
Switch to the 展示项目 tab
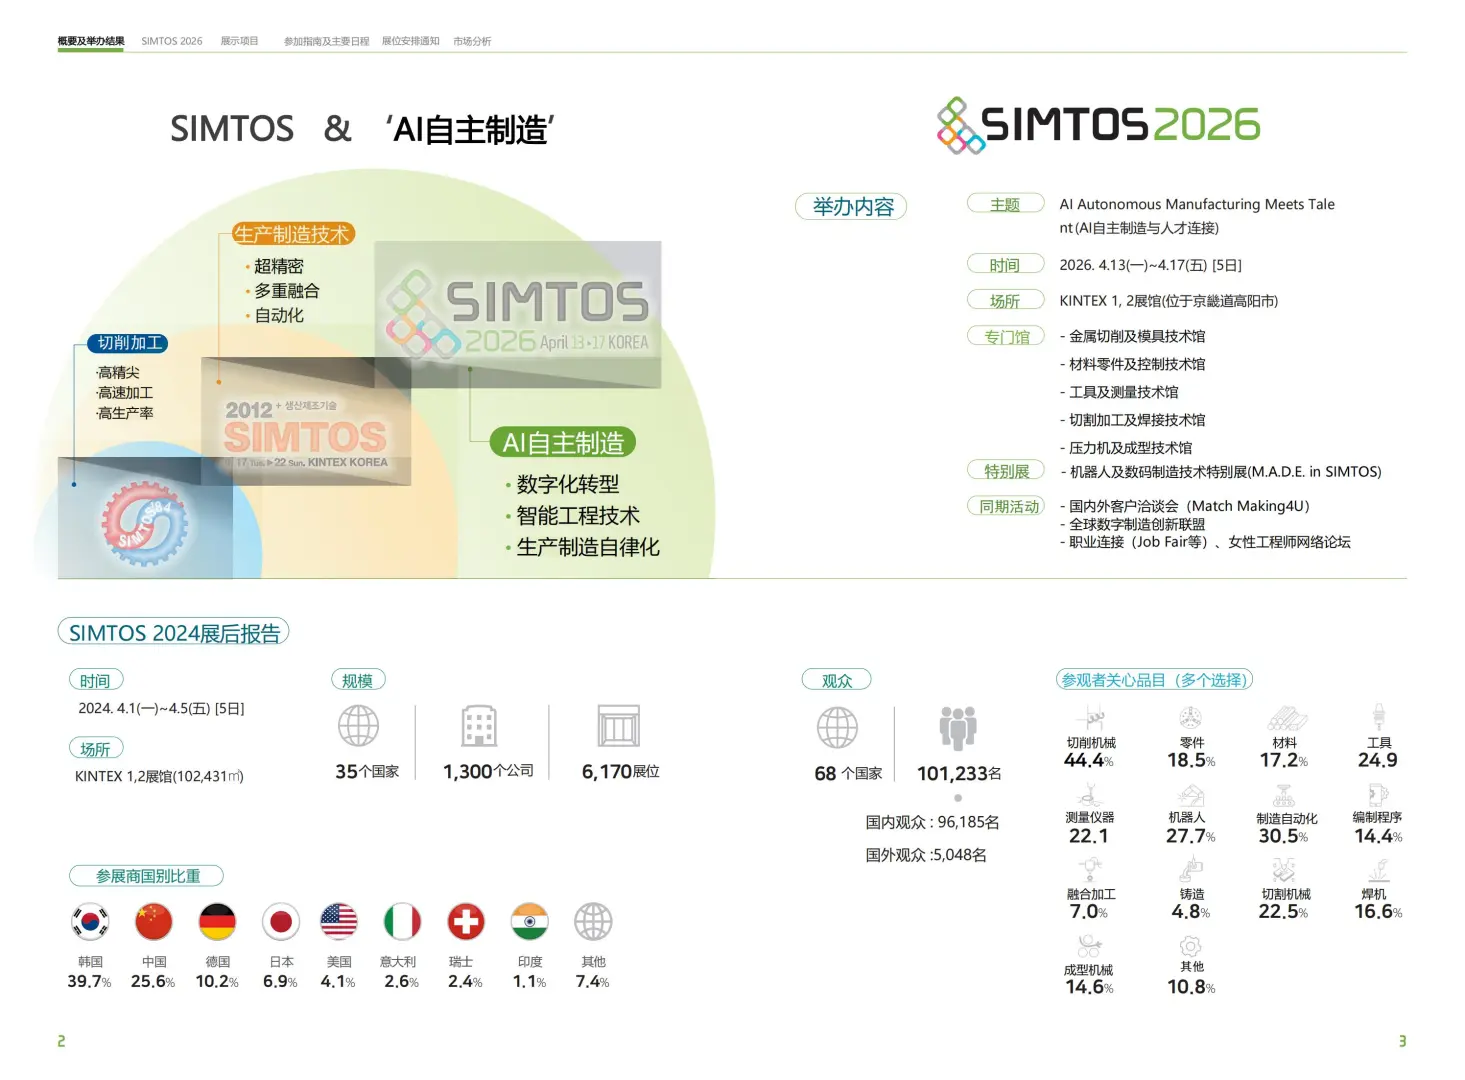(239, 41)
